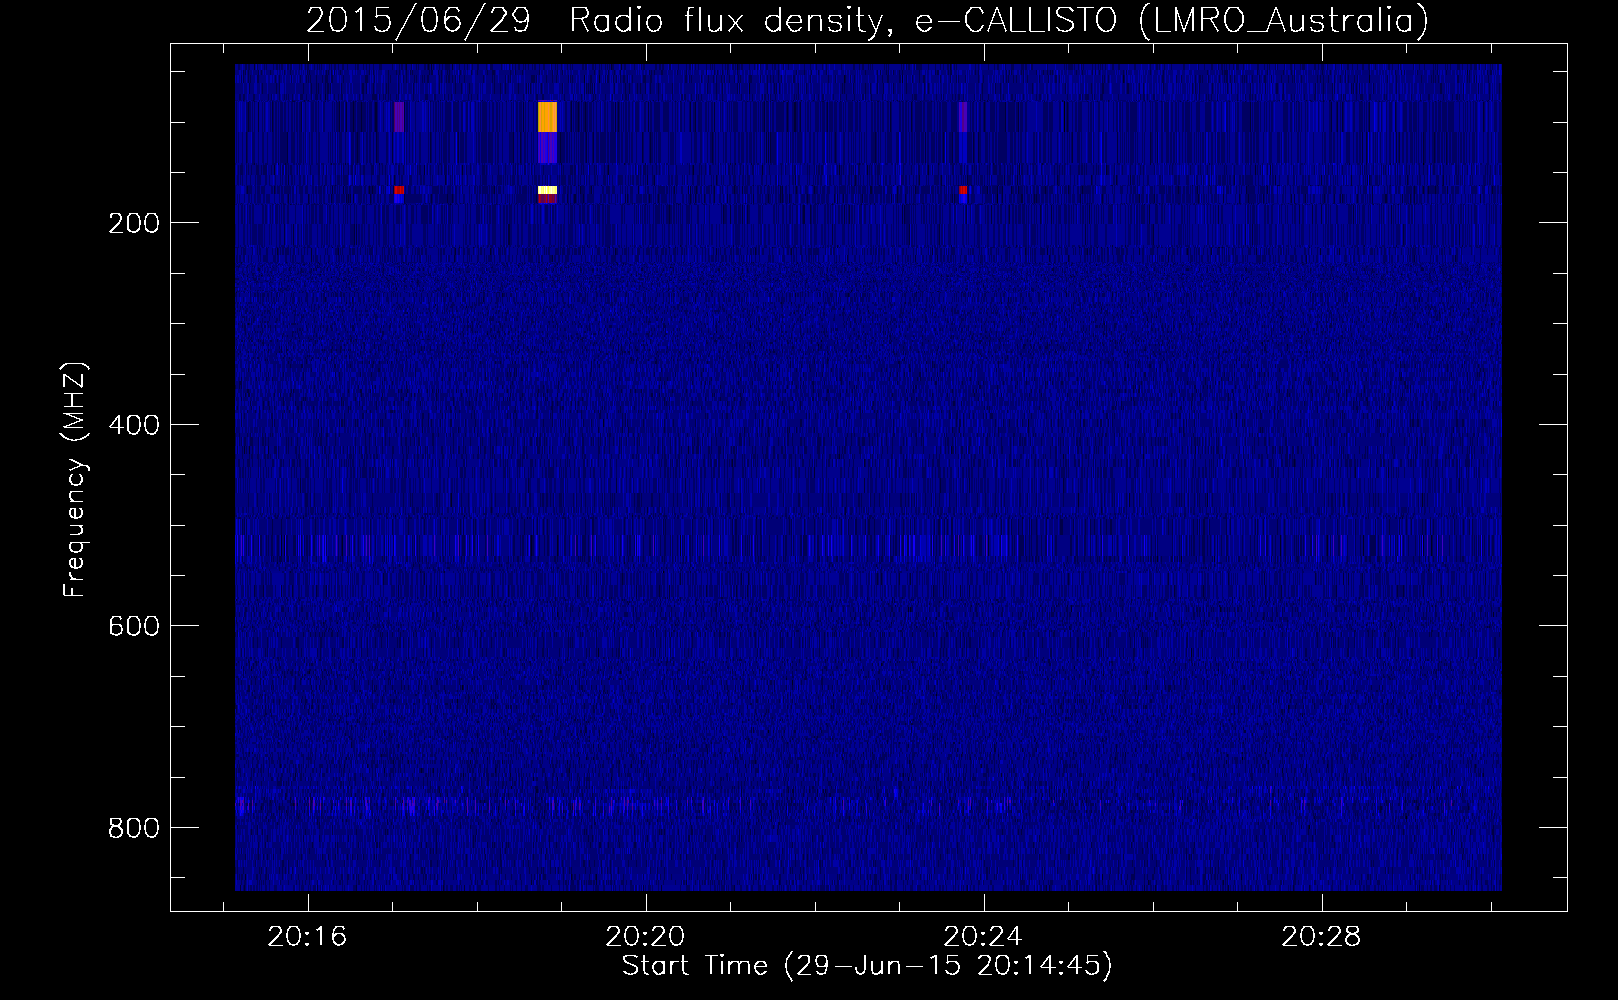Image resolution: width=1618 pixels, height=1000 pixels.
Task: Click the 'Frequency (MHZ)' y-axis label
Action: point(74,480)
